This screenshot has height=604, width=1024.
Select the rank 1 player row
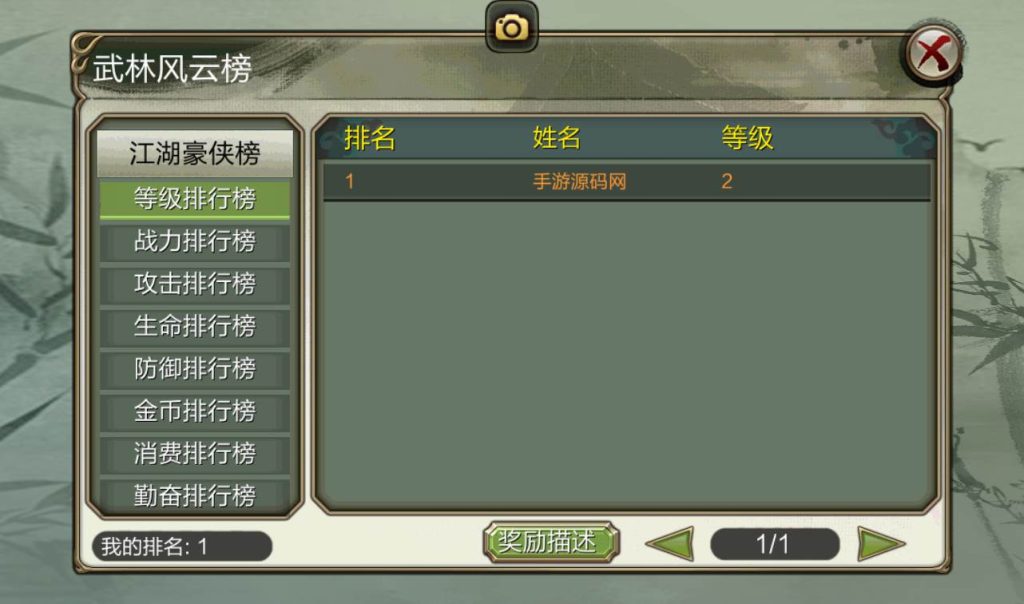click(626, 181)
